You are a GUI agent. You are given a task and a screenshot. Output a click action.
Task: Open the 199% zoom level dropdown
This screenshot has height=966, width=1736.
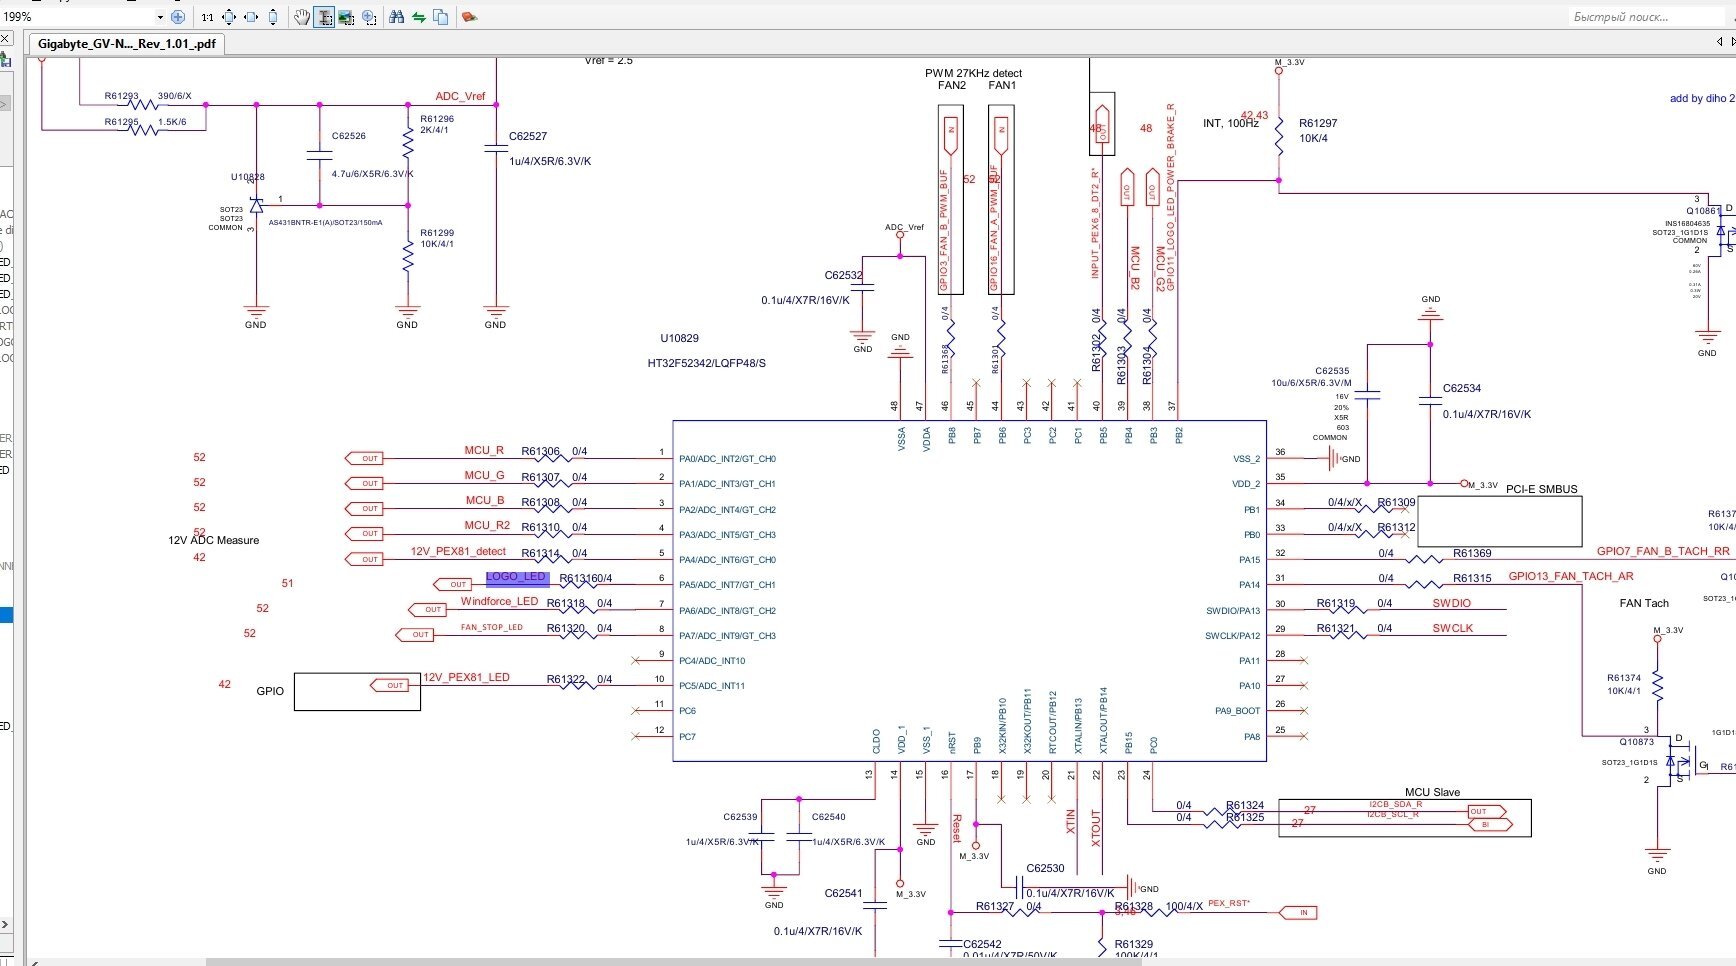coord(160,17)
